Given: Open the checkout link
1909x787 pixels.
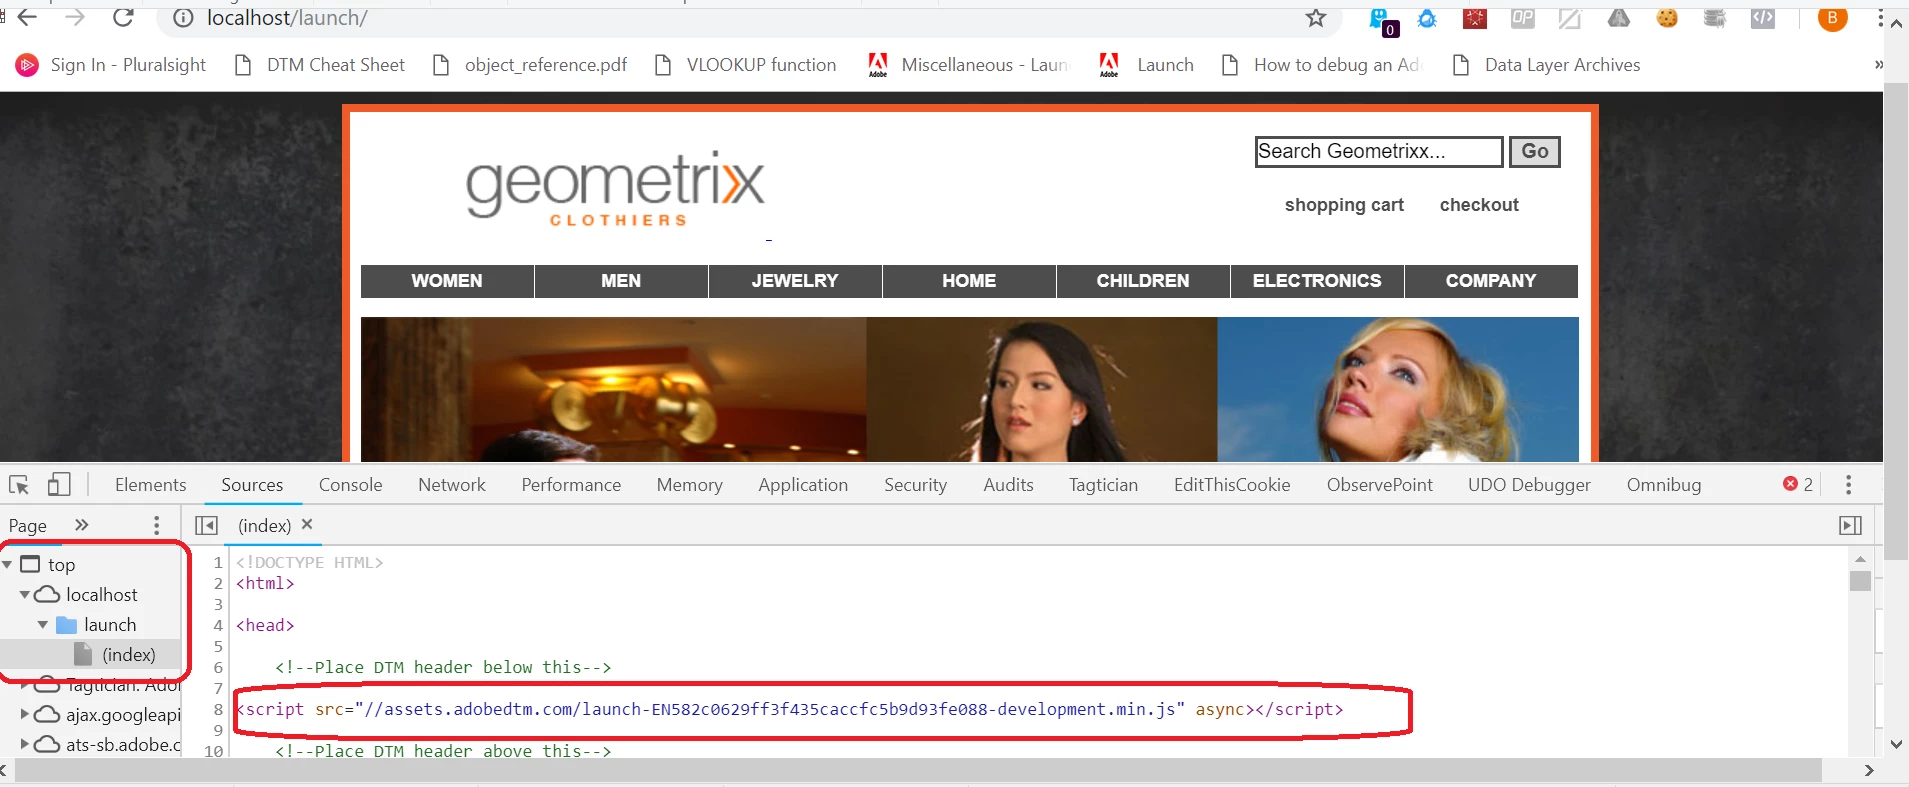Looking at the screenshot, I should coord(1479,205).
